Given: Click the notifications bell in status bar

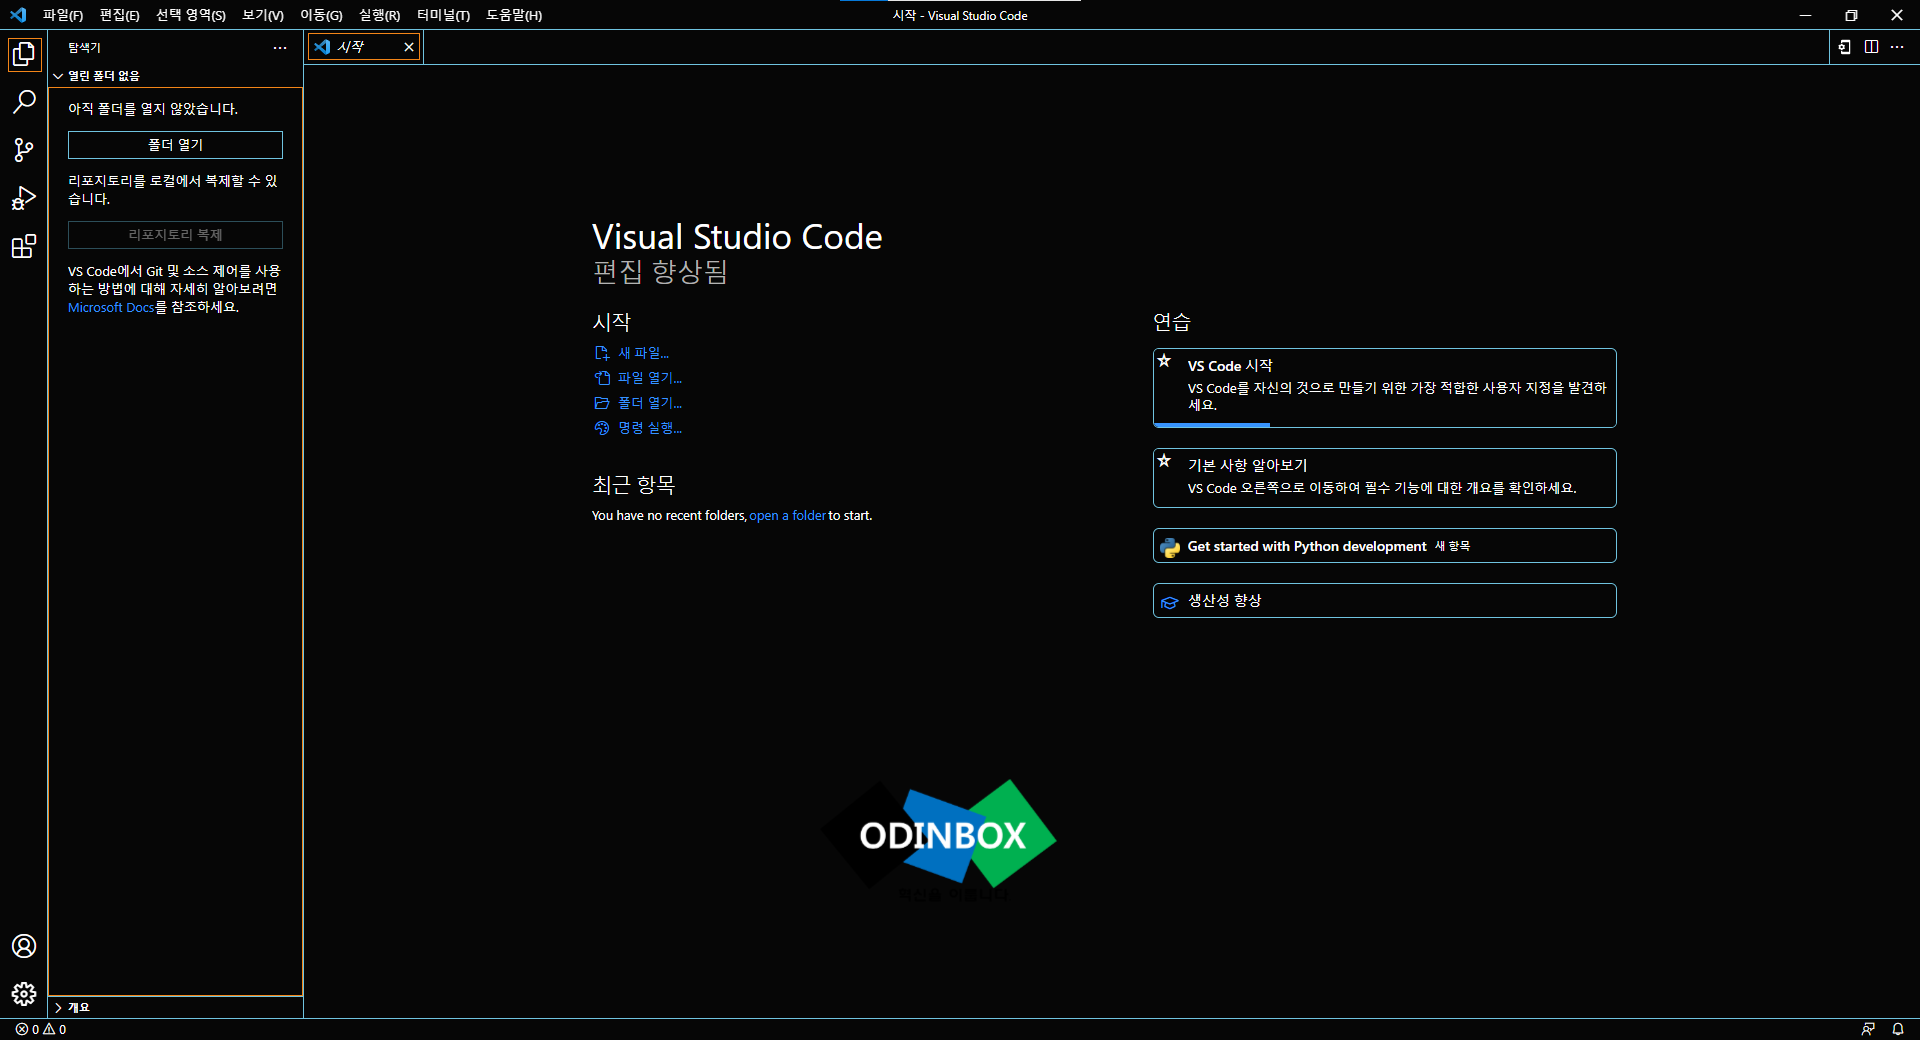Looking at the screenshot, I should click(x=1898, y=1029).
